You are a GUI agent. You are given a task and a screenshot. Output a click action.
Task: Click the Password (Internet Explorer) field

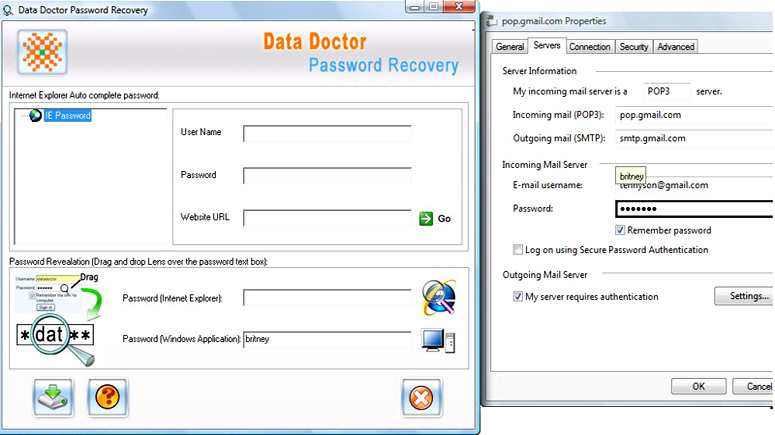[x=327, y=298]
